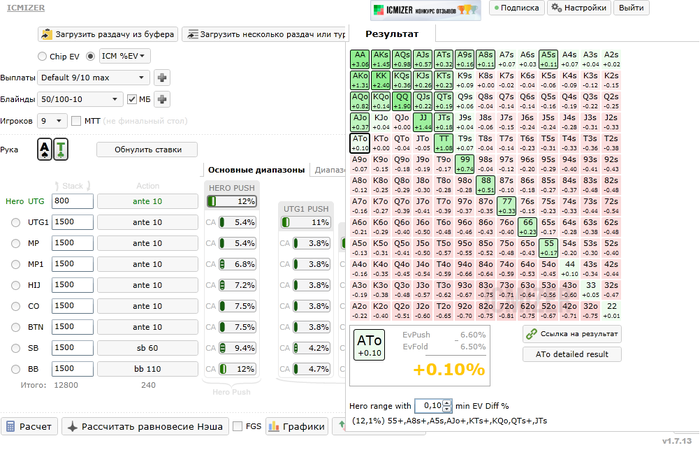Click the min EV Diff input field

coord(429,406)
